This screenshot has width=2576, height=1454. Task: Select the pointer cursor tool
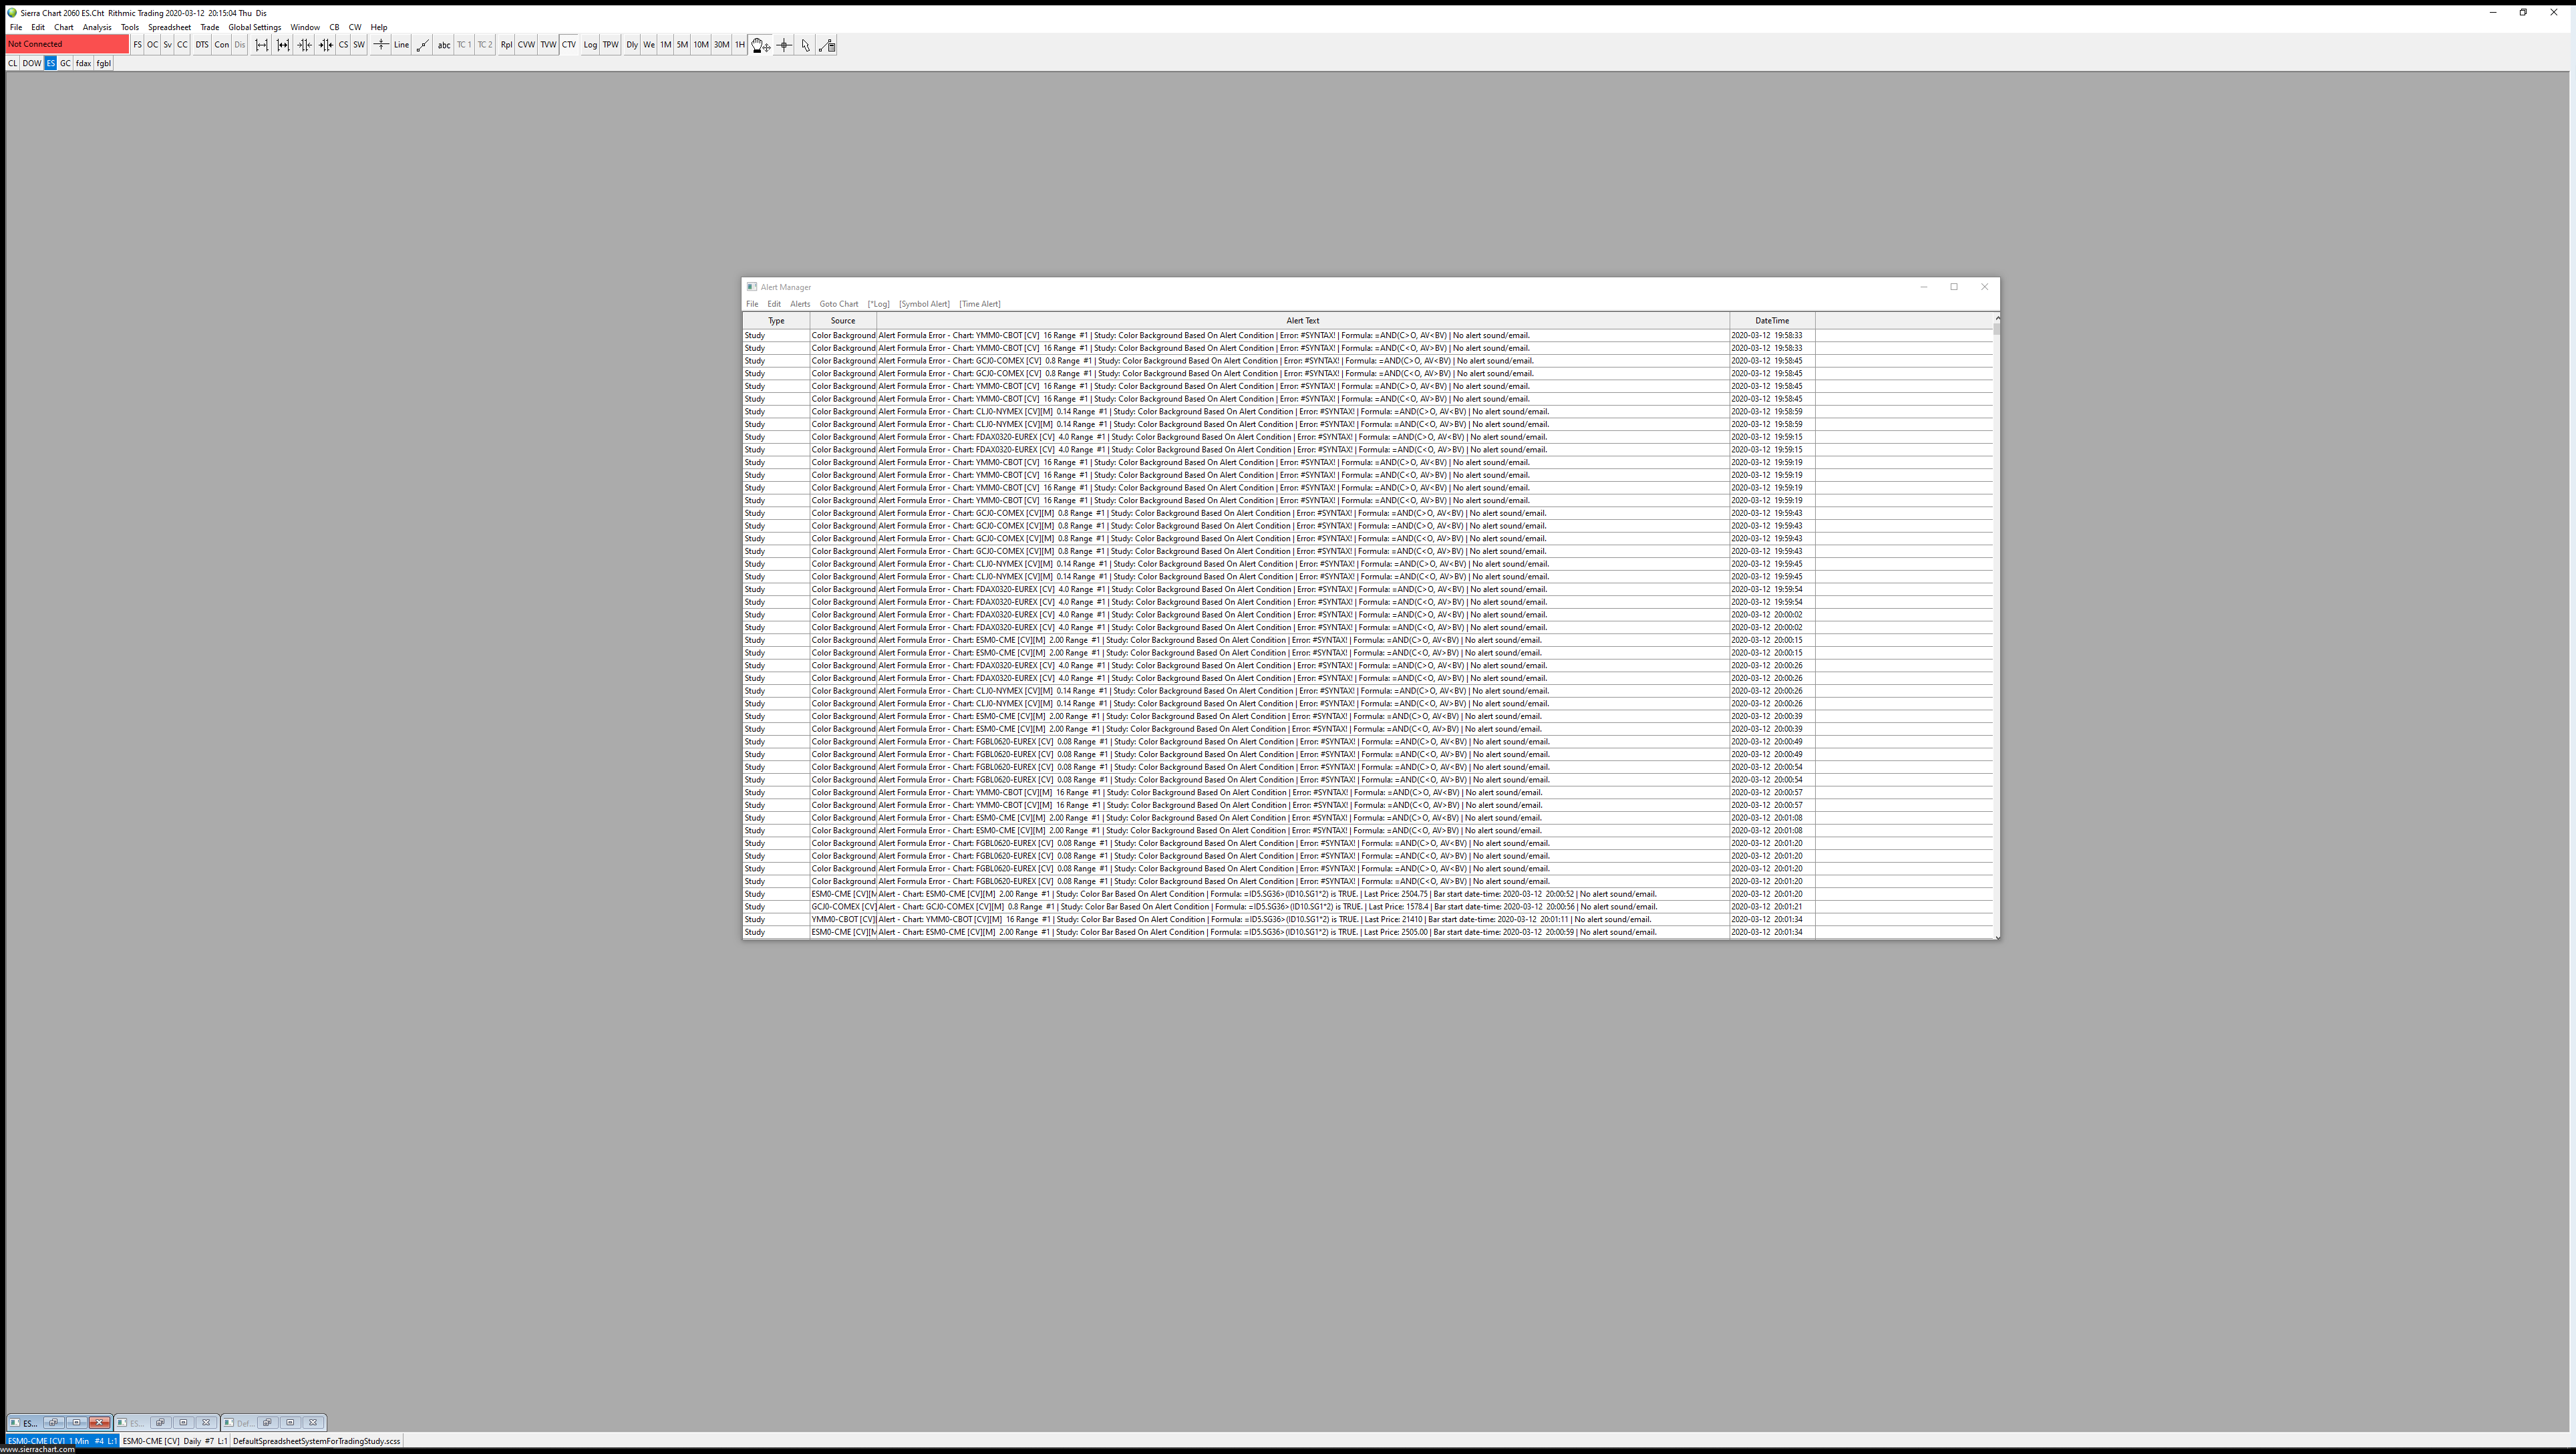tap(806, 45)
